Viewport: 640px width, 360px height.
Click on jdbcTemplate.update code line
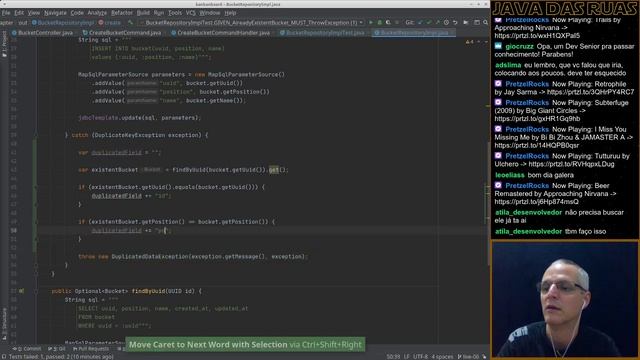(x=140, y=118)
